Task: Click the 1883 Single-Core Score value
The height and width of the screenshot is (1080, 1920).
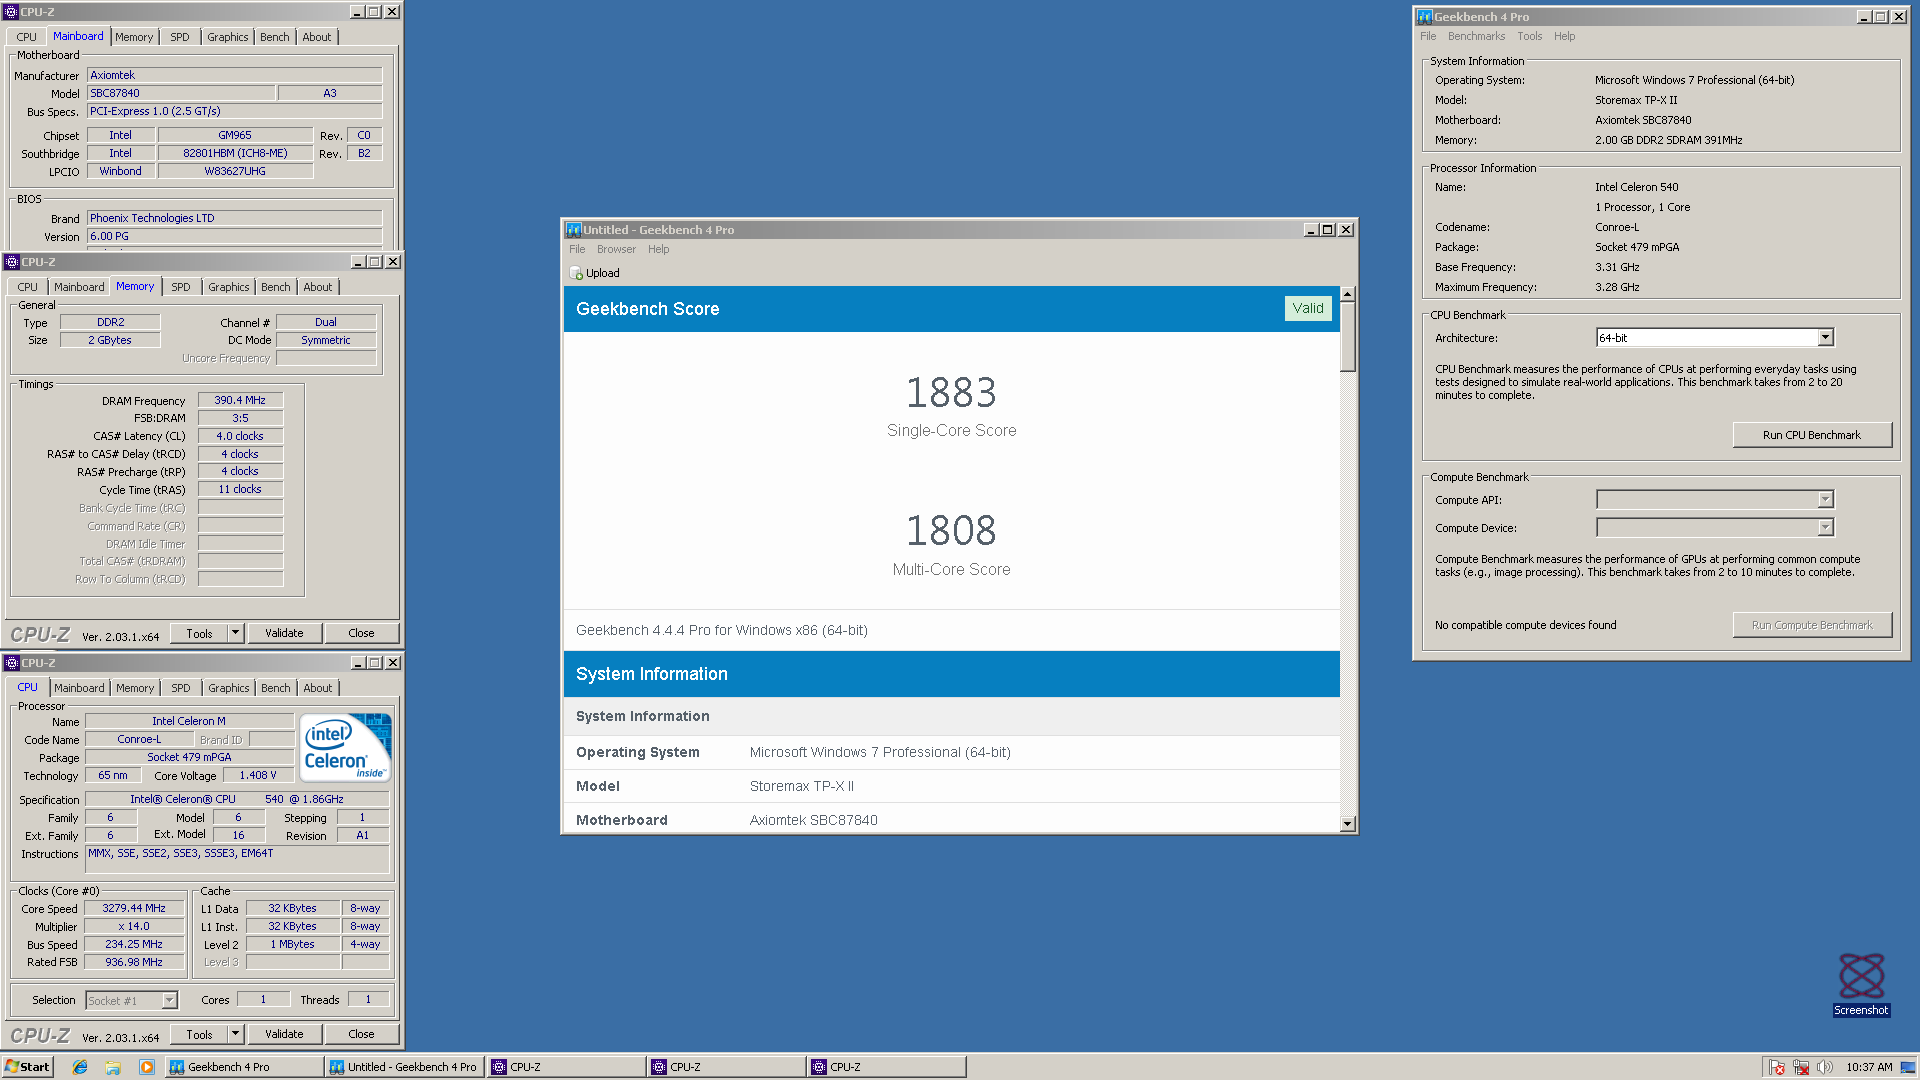Action: pyautogui.click(x=951, y=392)
